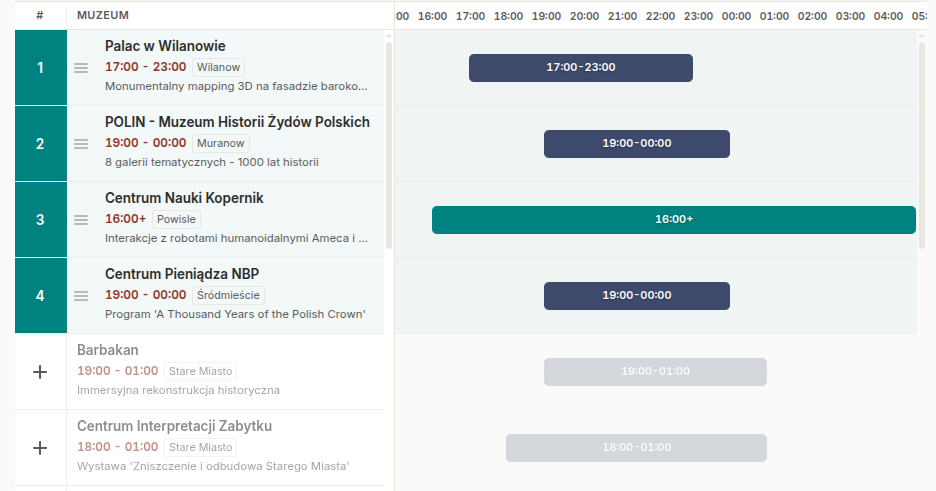936x491 pixels.
Task: Click the POLIN 19:00-00:00 timeline bar
Action: 636,144
